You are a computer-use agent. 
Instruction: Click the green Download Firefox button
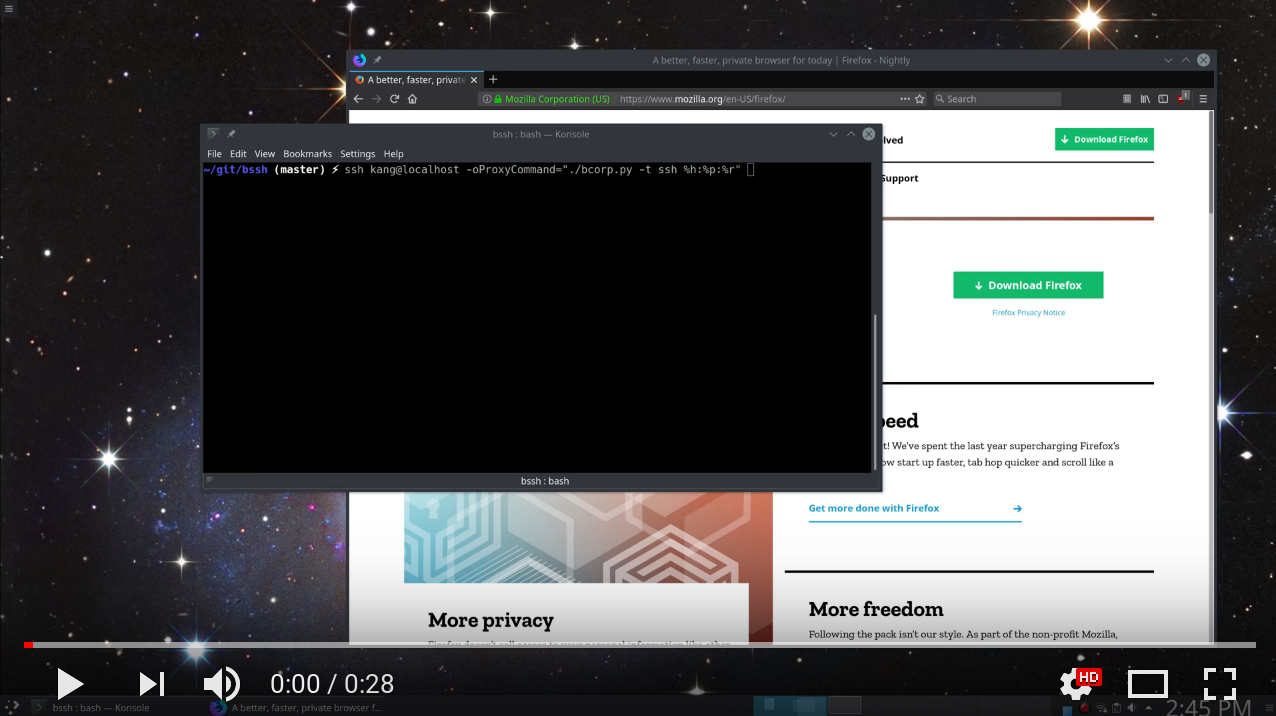tap(1028, 285)
